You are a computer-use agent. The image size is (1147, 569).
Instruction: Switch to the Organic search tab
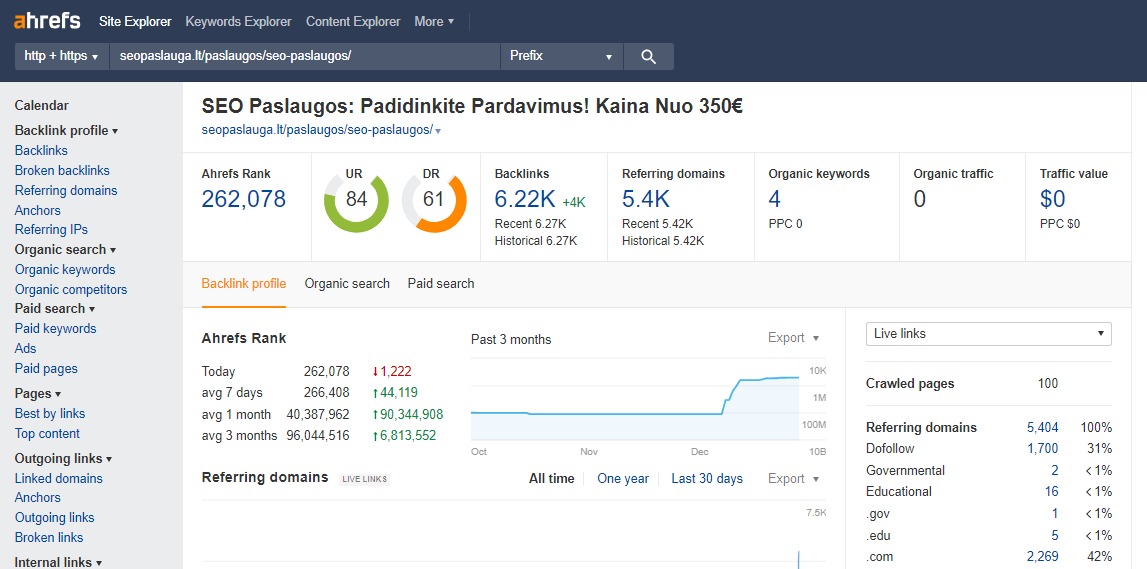(x=347, y=284)
